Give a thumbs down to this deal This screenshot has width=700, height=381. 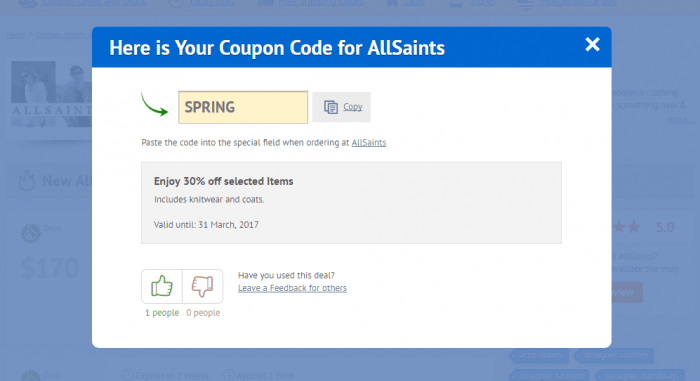[203, 286]
